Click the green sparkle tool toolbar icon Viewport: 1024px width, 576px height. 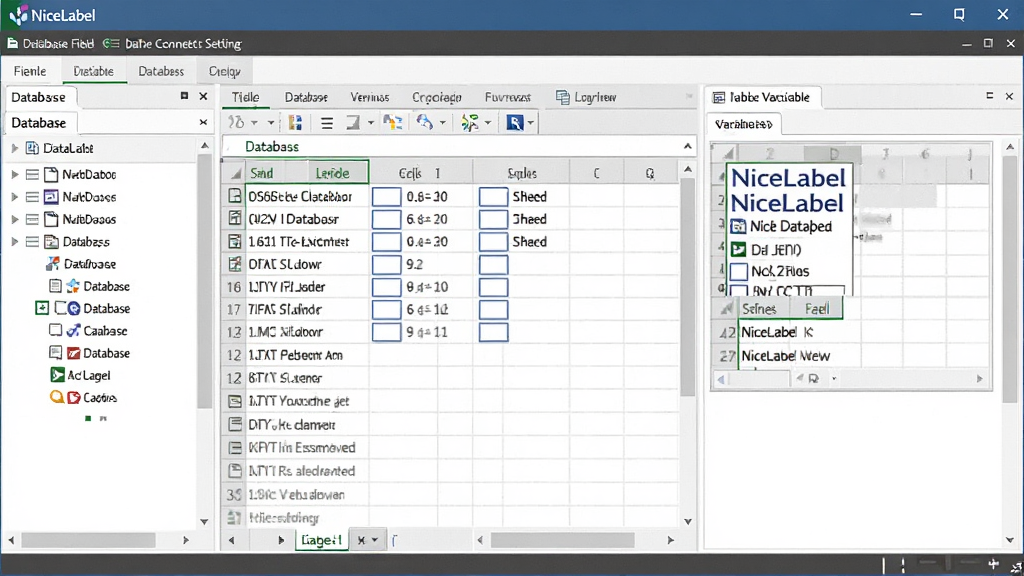[470, 123]
